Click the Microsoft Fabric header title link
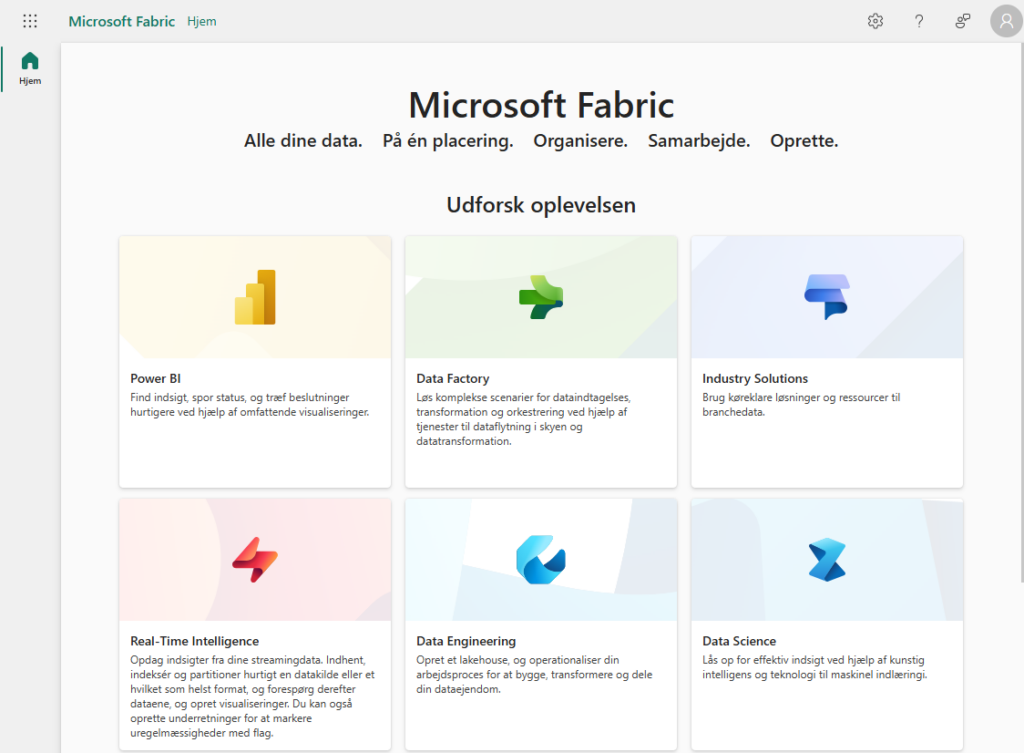This screenshot has height=753, width=1024. tap(121, 22)
